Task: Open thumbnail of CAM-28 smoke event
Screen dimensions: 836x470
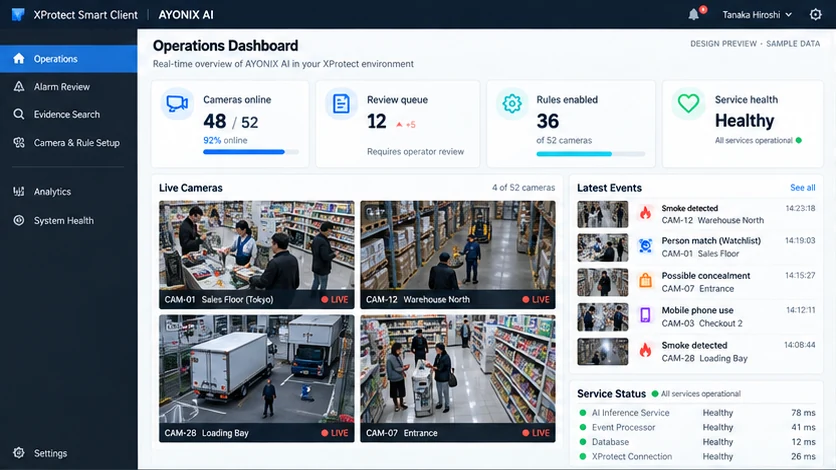Action: tap(602, 352)
